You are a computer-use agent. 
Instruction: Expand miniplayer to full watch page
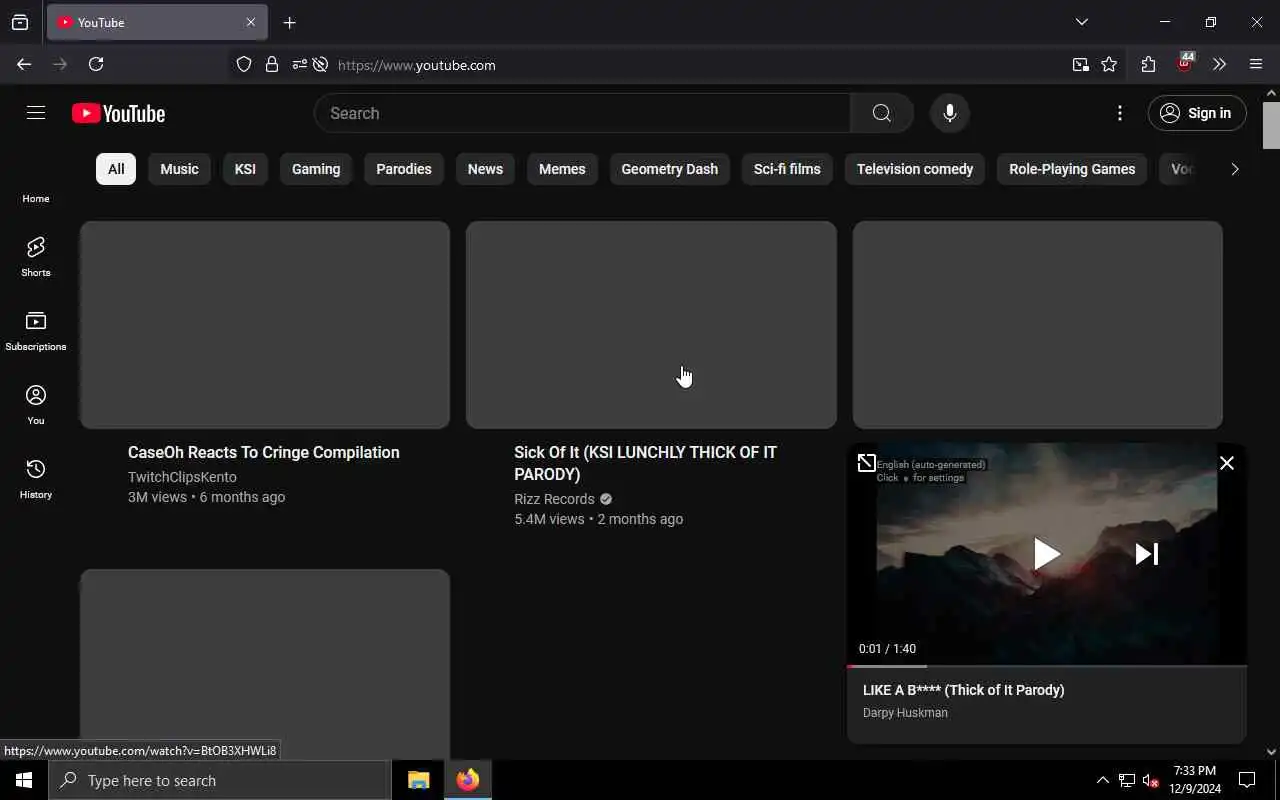[866, 463]
